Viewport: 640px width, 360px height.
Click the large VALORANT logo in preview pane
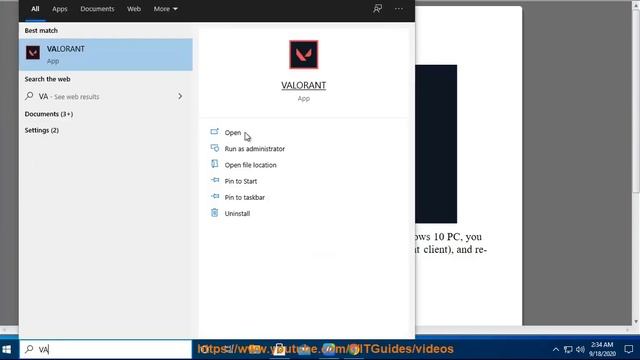pyautogui.click(x=304, y=55)
